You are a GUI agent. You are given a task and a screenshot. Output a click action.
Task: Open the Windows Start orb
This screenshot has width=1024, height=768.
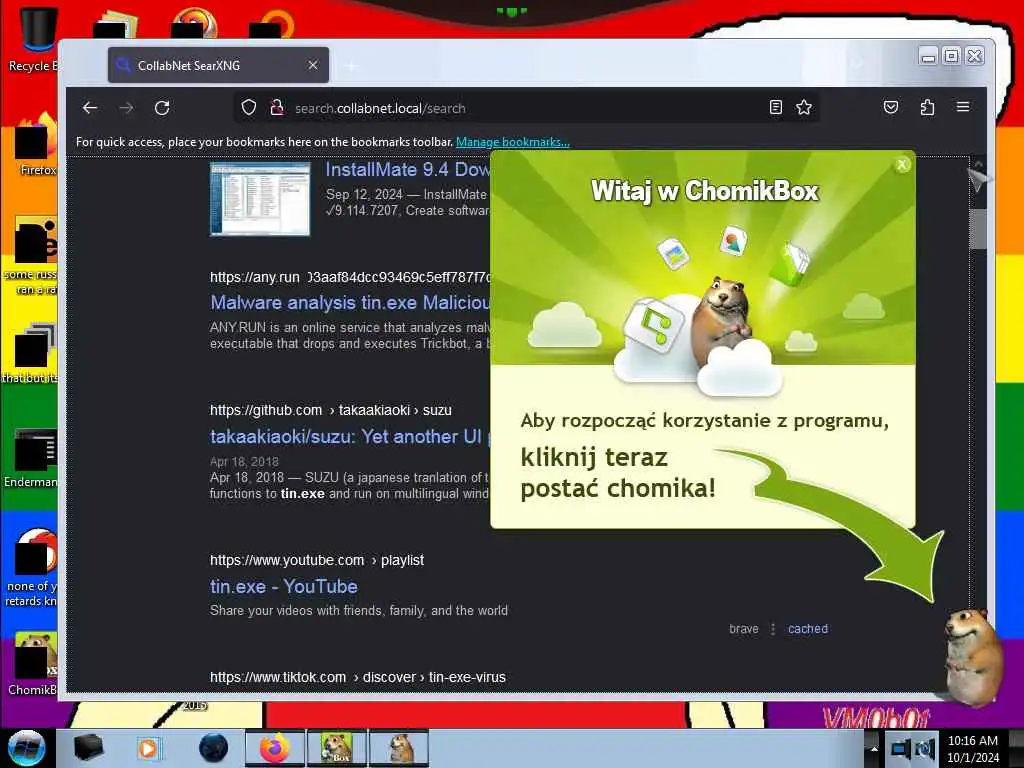[27, 748]
